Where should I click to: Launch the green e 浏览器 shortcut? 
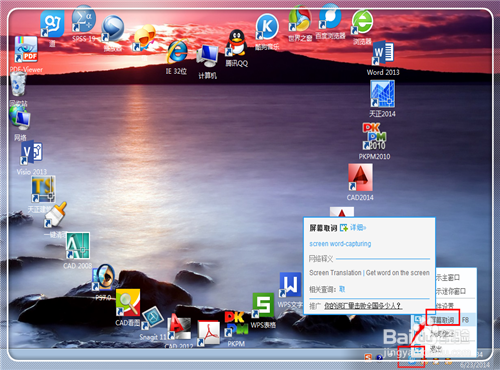362,22
